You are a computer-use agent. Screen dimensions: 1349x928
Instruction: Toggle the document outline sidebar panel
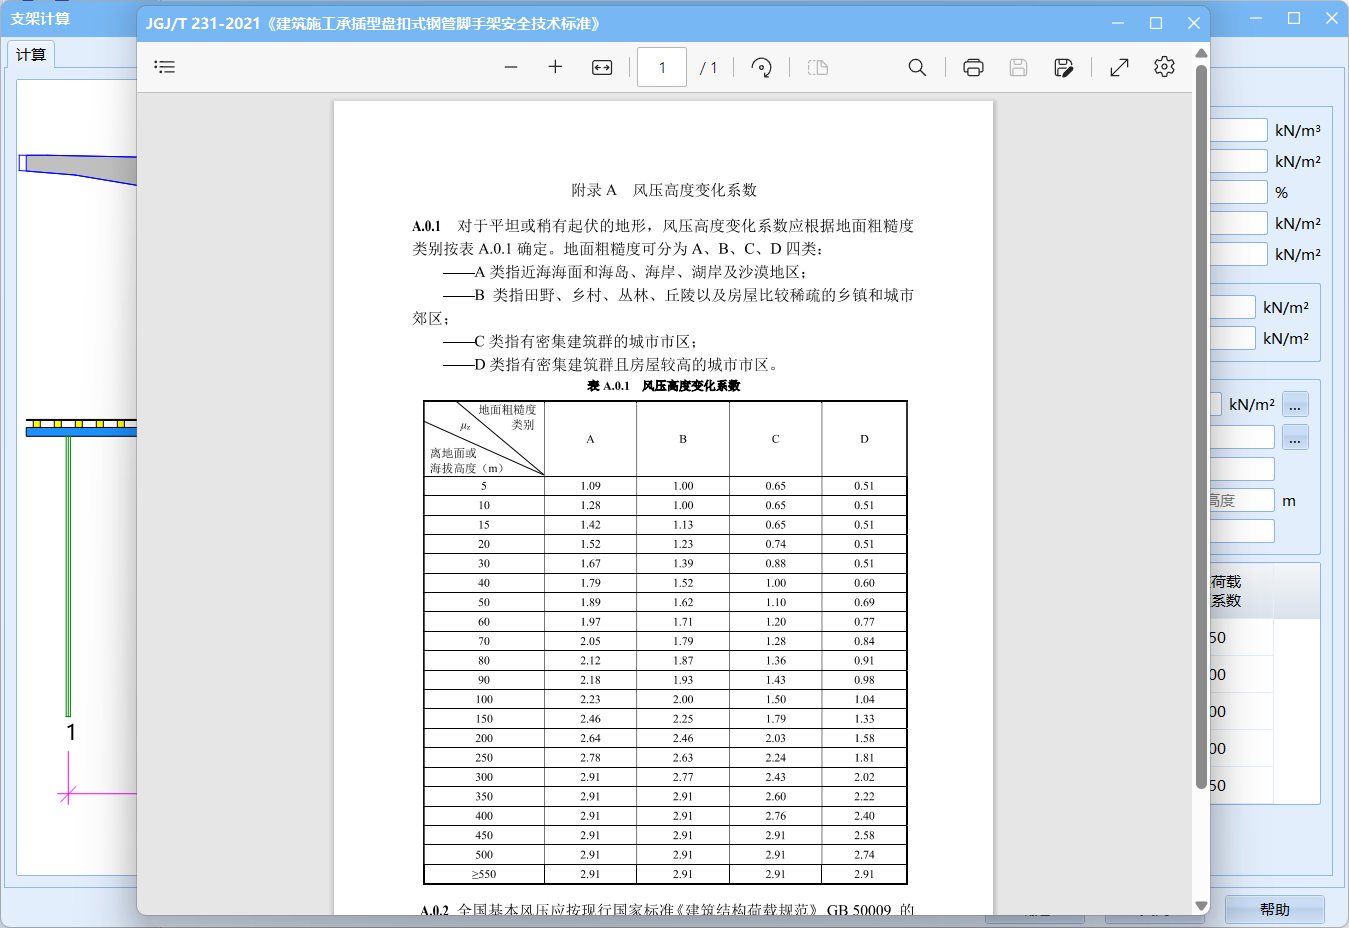tap(164, 66)
